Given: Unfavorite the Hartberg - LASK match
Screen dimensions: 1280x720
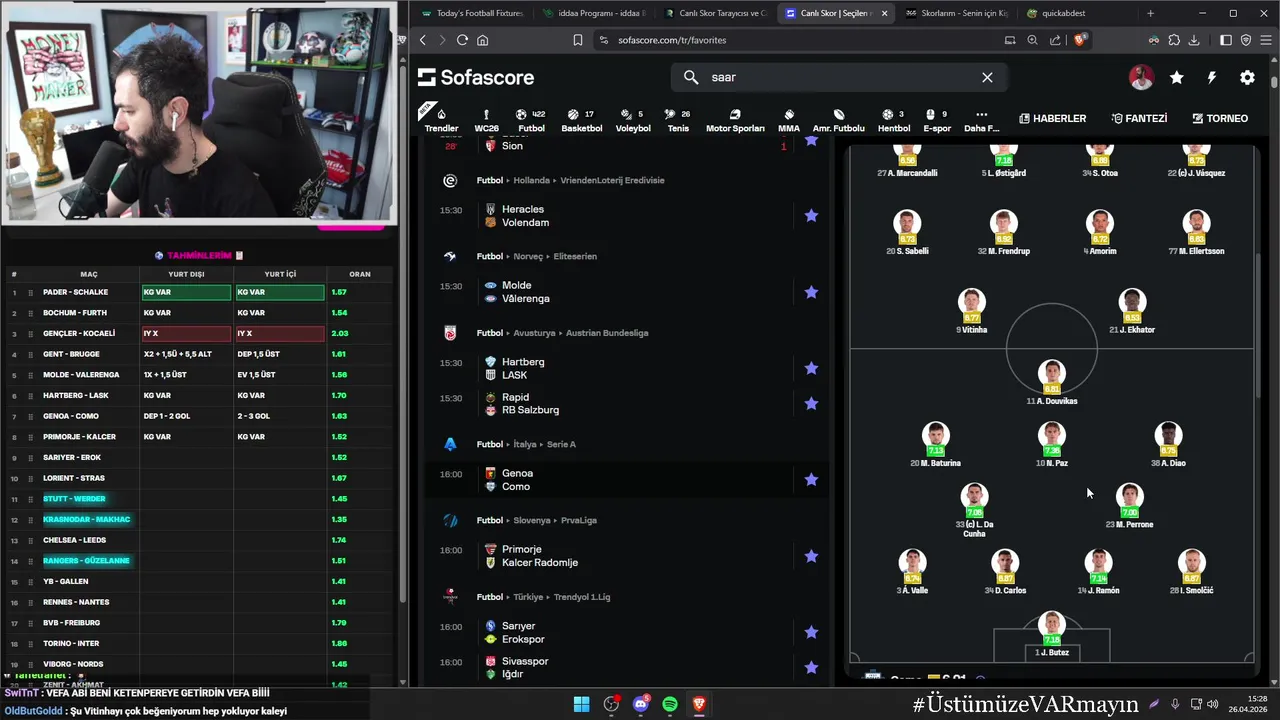Looking at the screenshot, I should tap(811, 368).
